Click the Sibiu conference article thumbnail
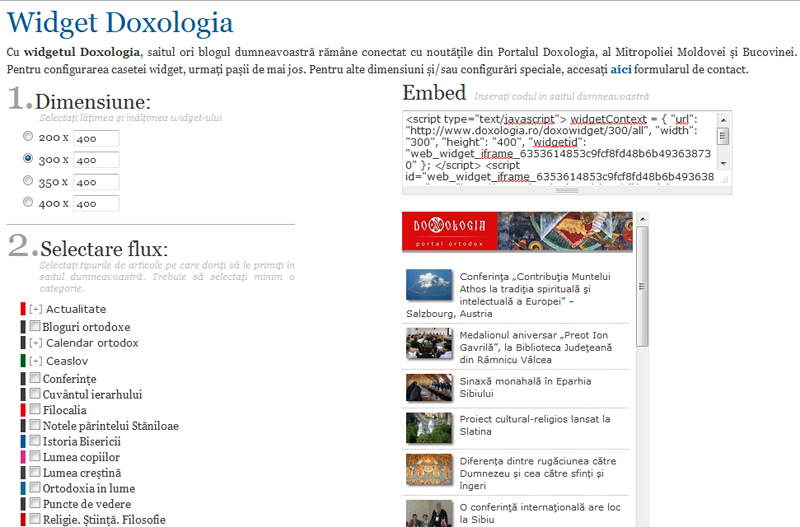Screen dimensions: 800x527 tap(426, 513)
